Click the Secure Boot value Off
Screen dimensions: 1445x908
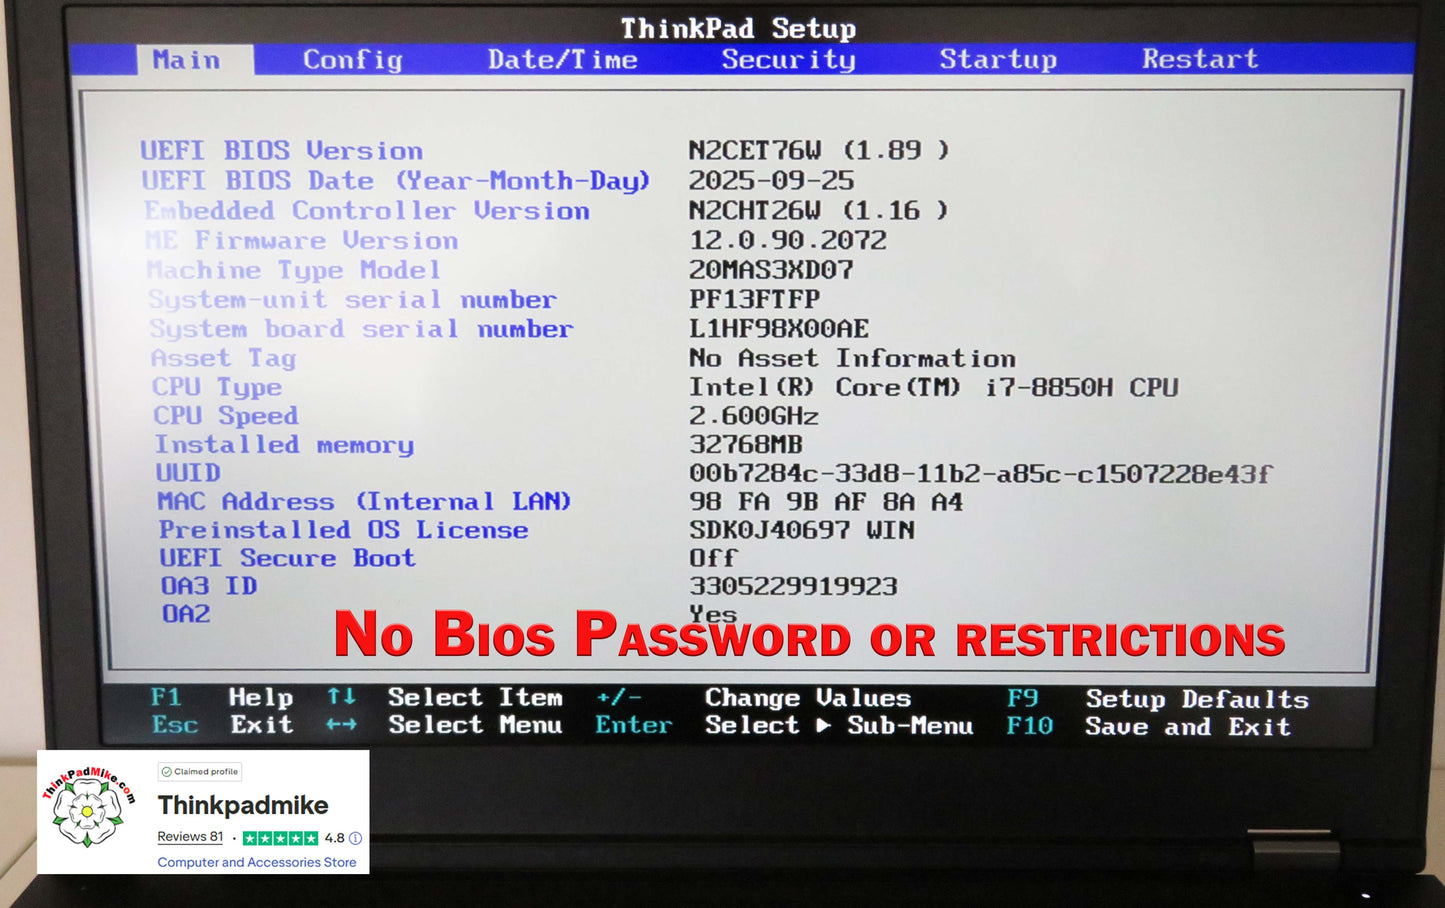(713, 558)
